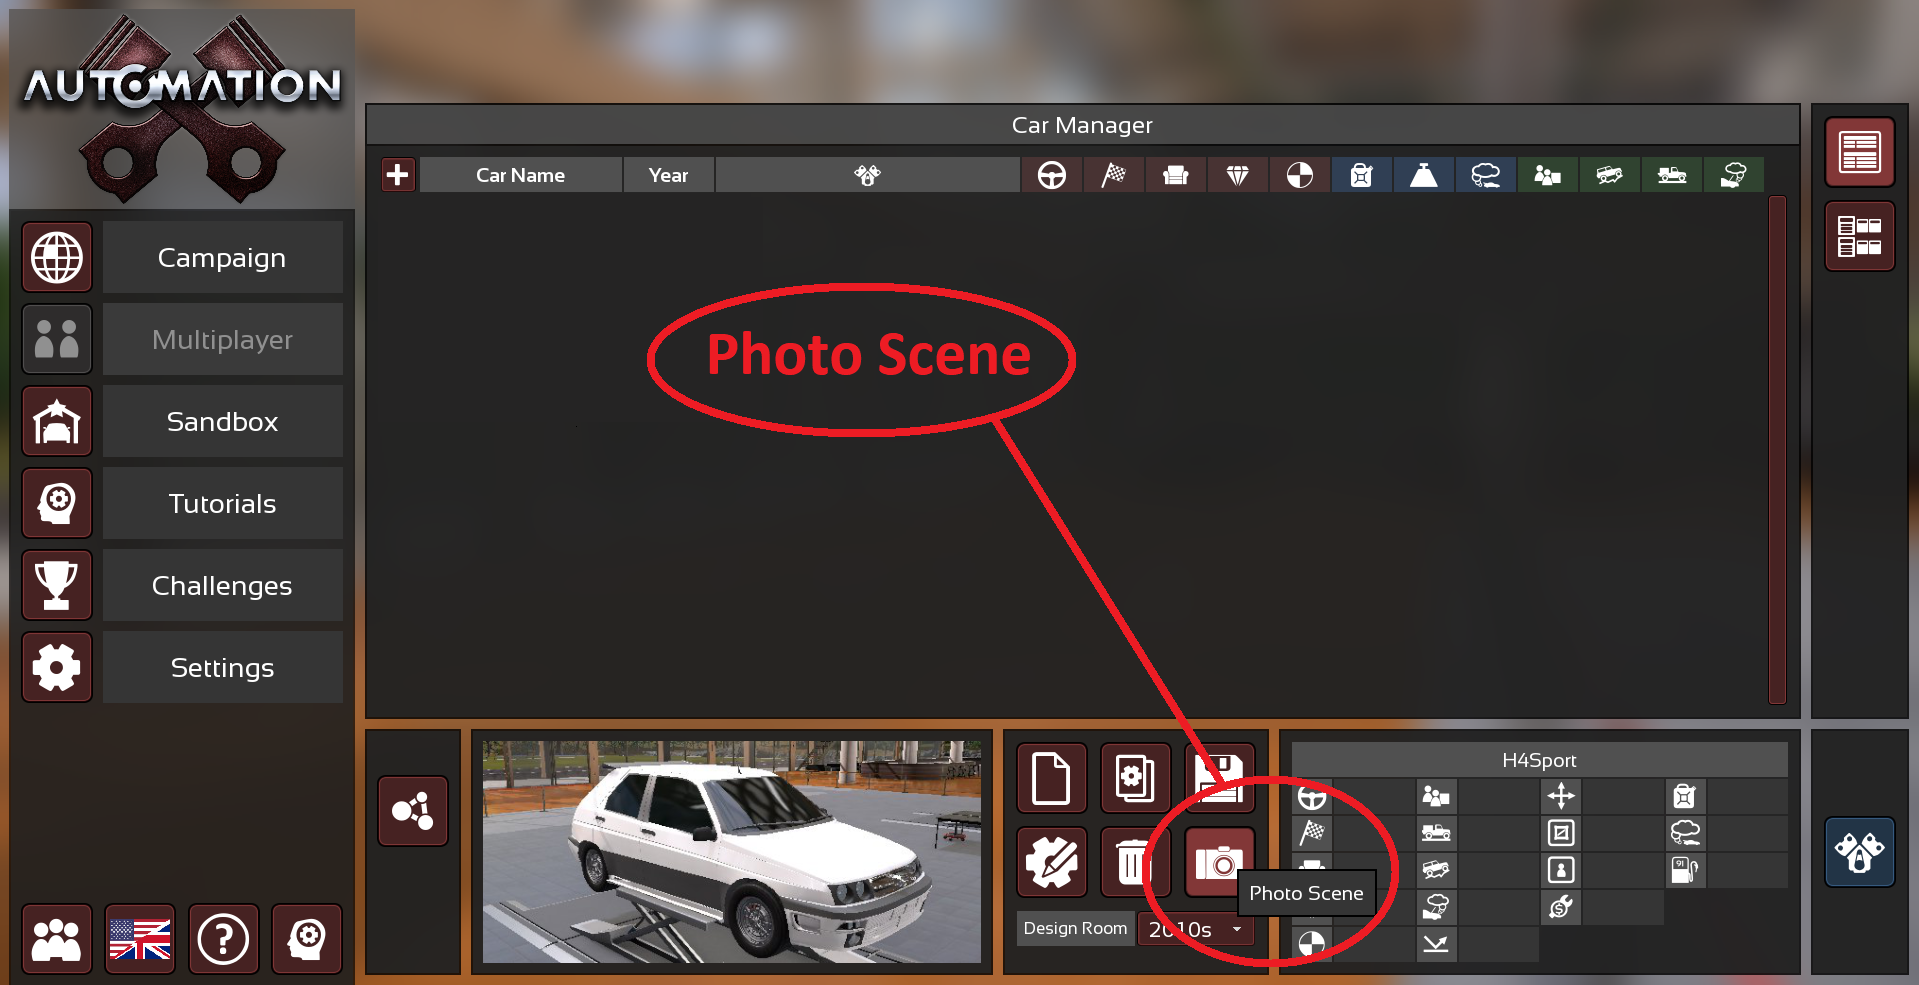Sort the list by Car Name column
1919x985 pixels.
tap(521, 175)
